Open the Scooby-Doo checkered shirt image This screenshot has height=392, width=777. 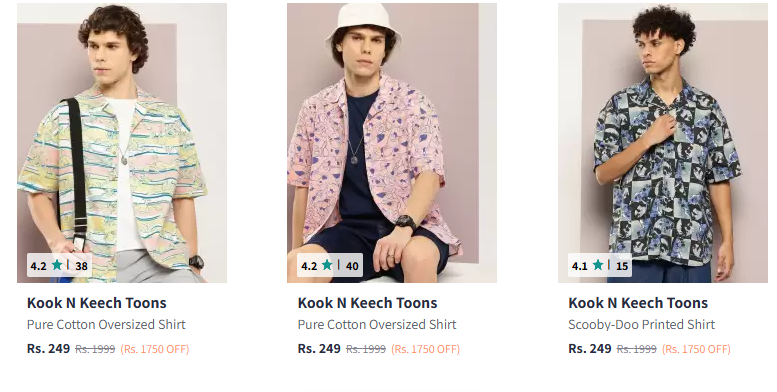click(x=663, y=143)
